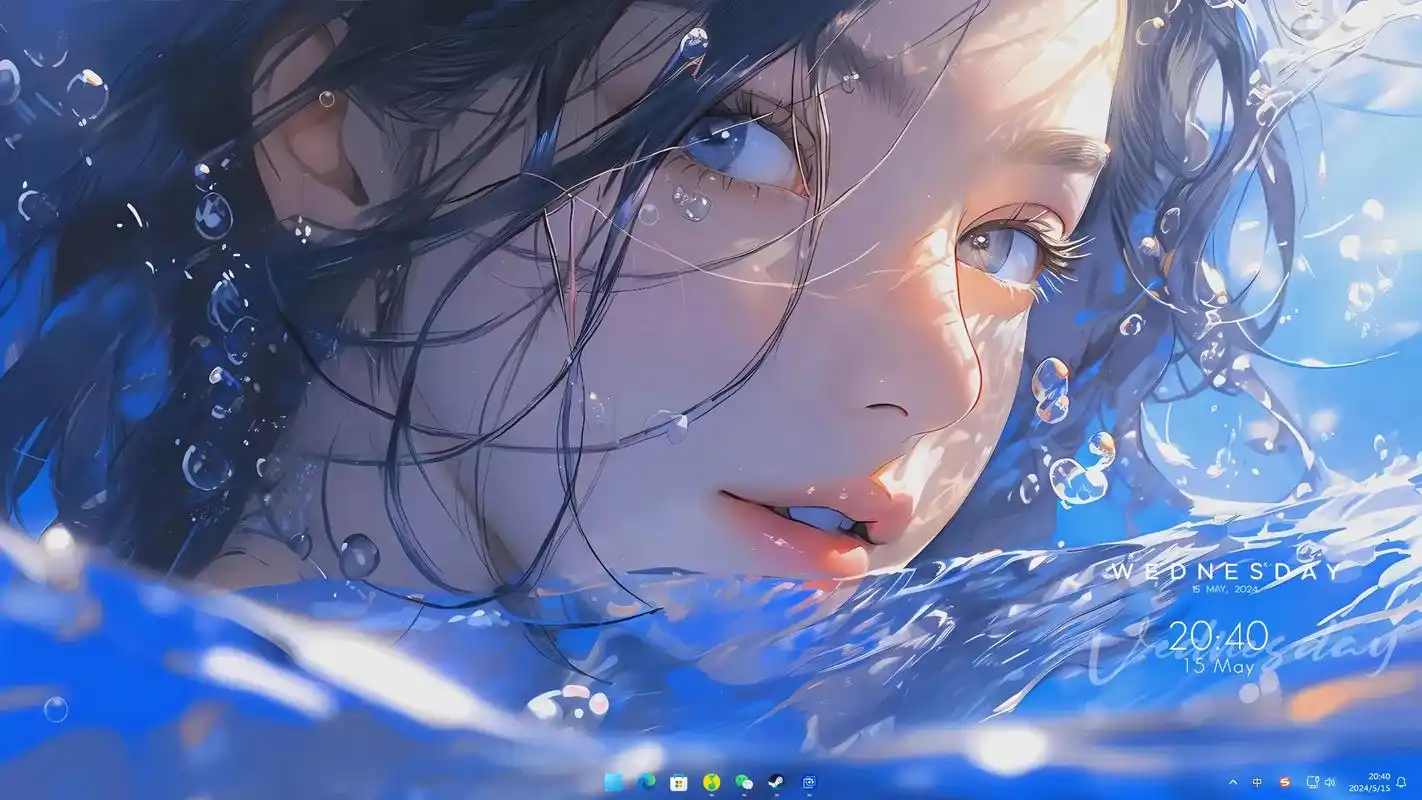Open the Sogou input method tray icon
Screen dimensions: 1422x800
[1285, 782]
